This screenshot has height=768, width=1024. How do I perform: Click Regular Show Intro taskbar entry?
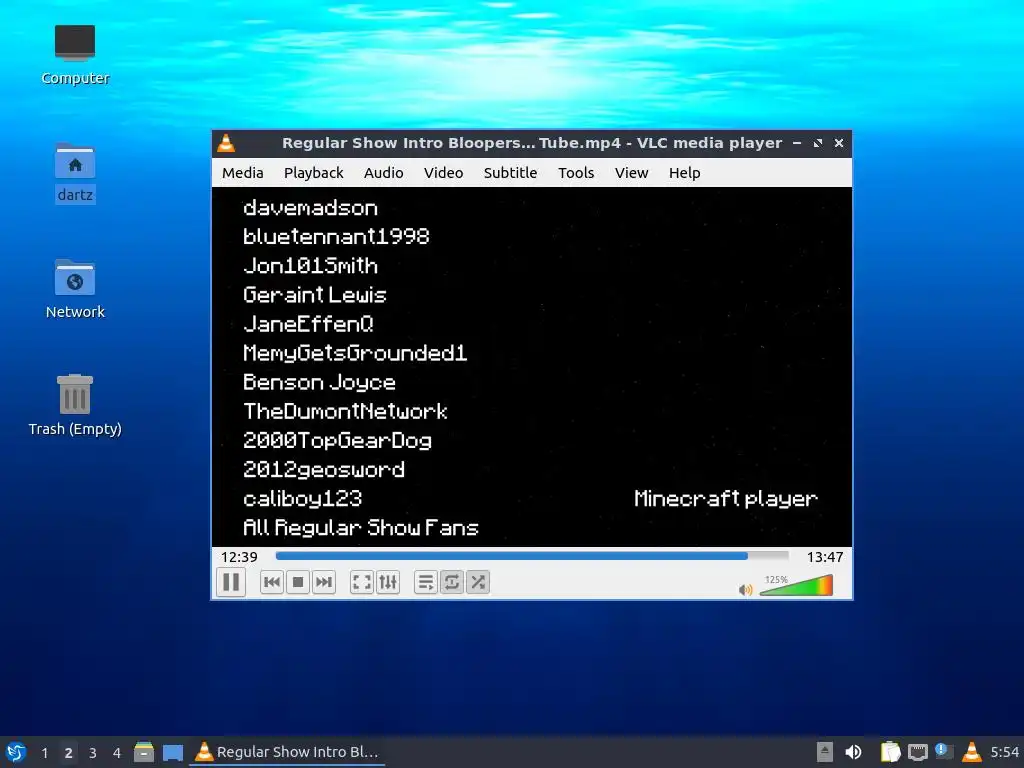tap(287, 752)
